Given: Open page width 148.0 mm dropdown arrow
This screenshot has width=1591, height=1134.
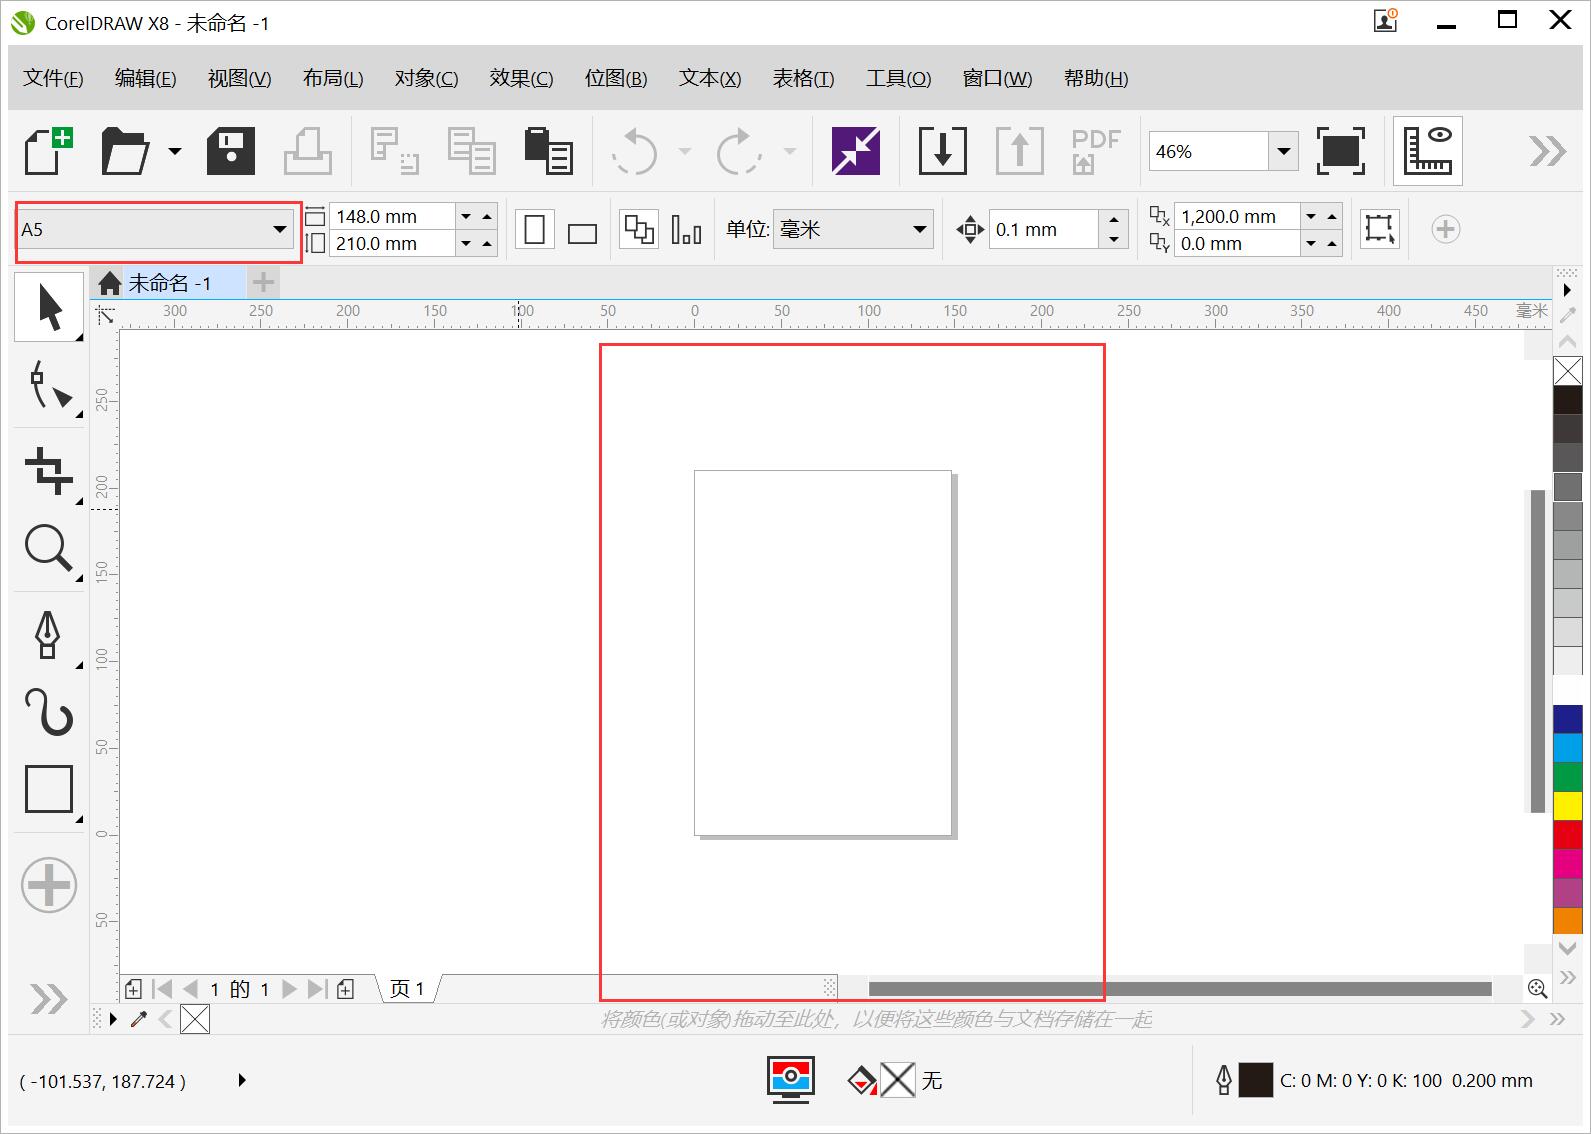Looking at the screenshot, I should pyautogui.click(x=466, y=216).
